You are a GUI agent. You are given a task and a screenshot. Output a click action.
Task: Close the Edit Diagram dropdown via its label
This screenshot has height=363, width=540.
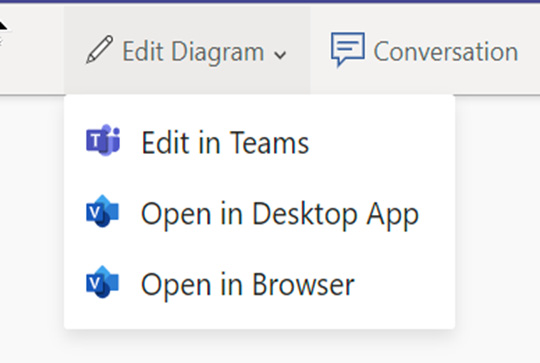coord(193,52)
